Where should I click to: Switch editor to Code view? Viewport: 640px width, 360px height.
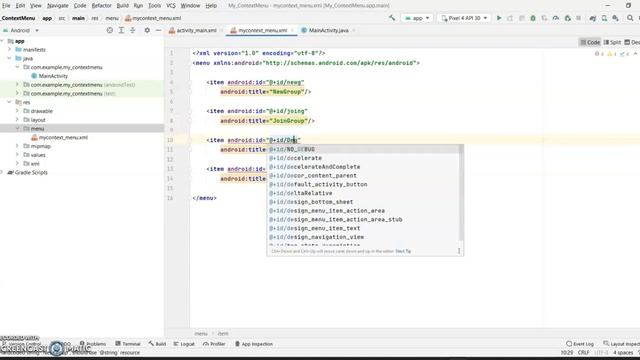point(590,42)
